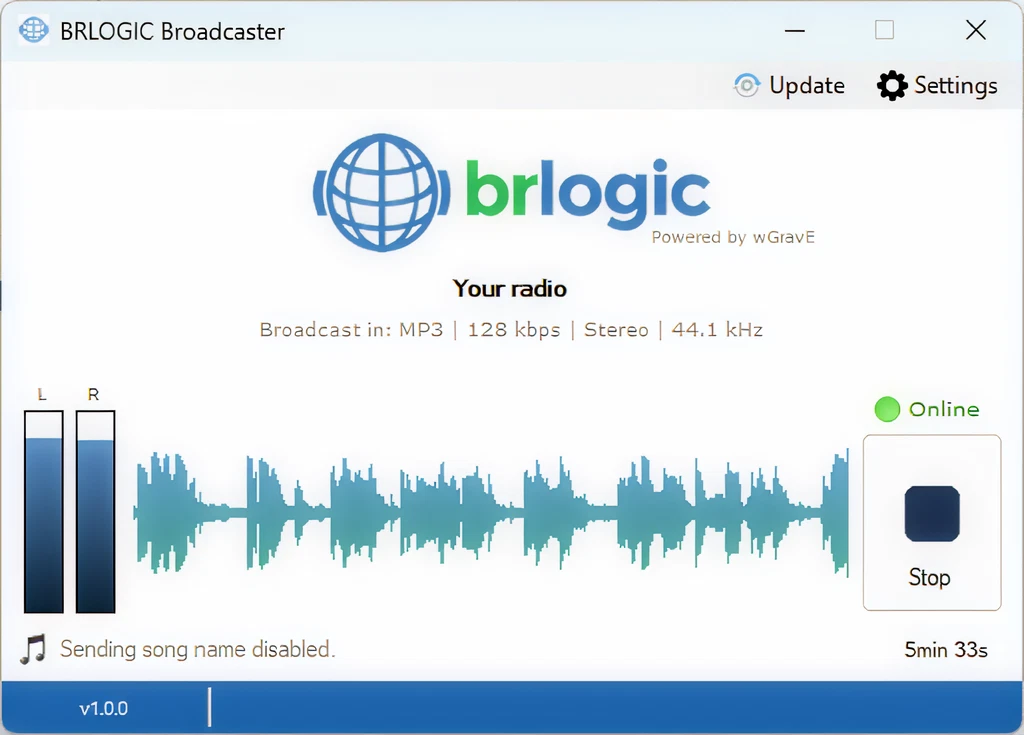Click the right channel R level meter
This screenshot has width=1024, height=735.
(x=96, y=511)
